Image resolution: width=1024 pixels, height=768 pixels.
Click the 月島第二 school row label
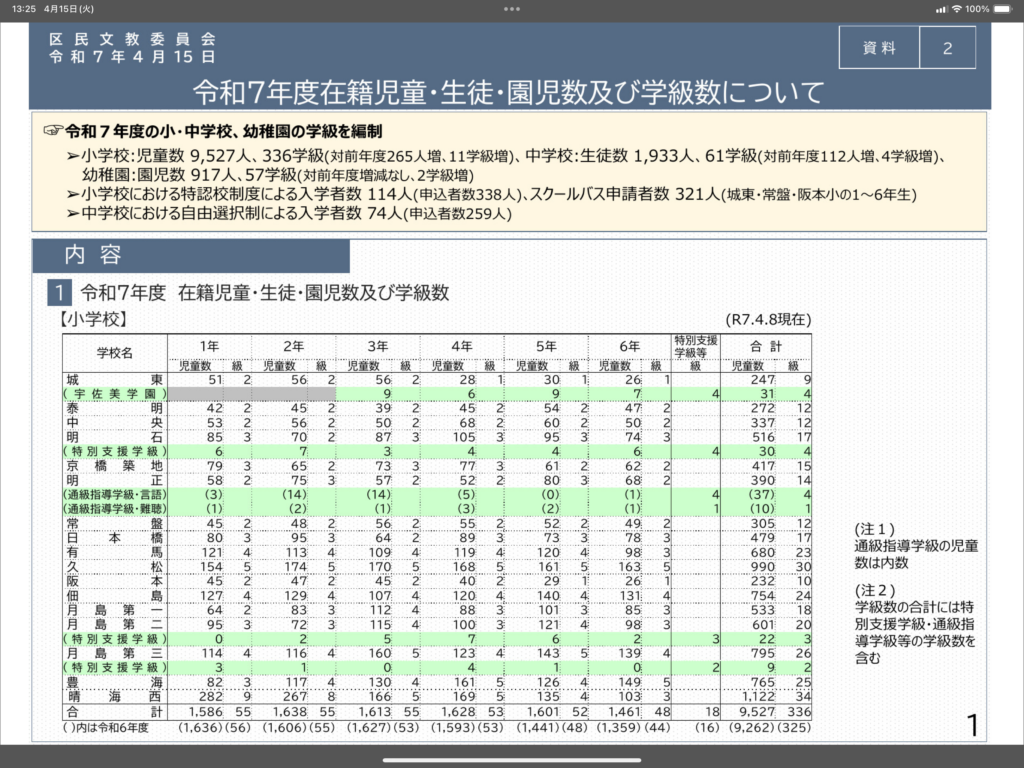[x=114, y=624]
